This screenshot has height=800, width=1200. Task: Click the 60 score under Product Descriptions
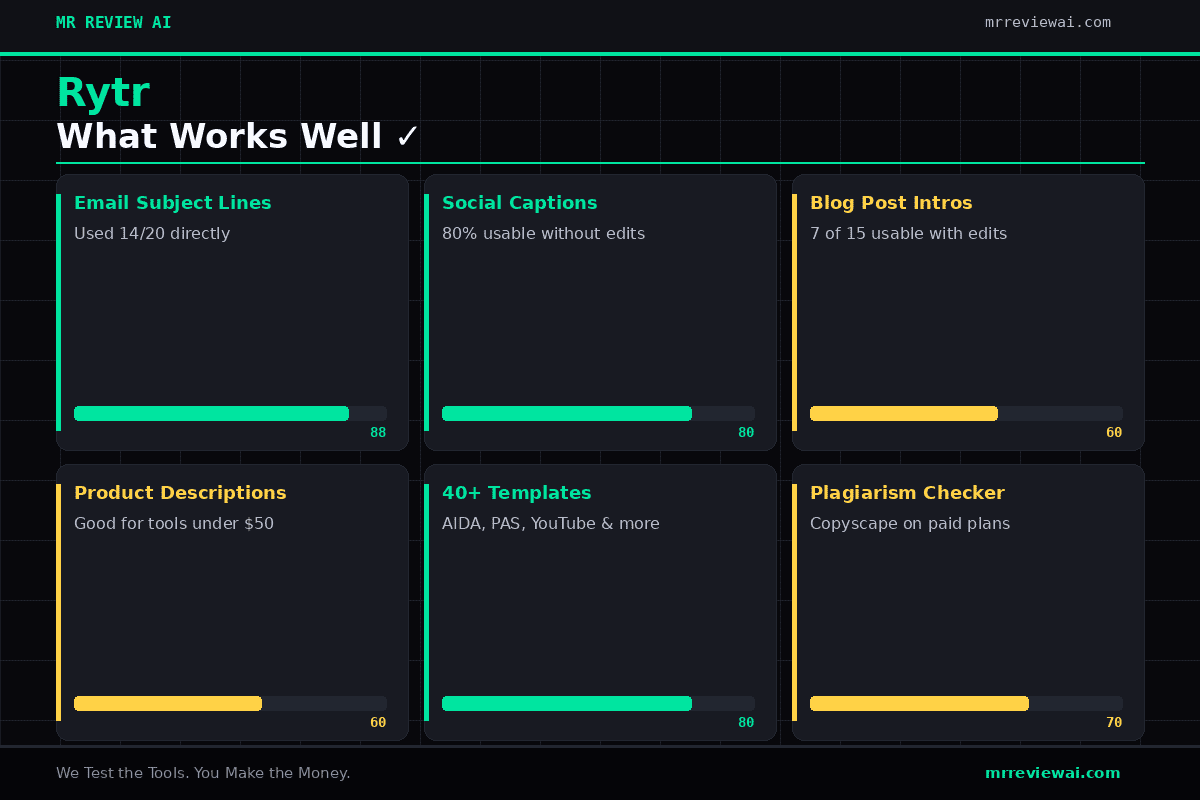click(x=378, y=723)
